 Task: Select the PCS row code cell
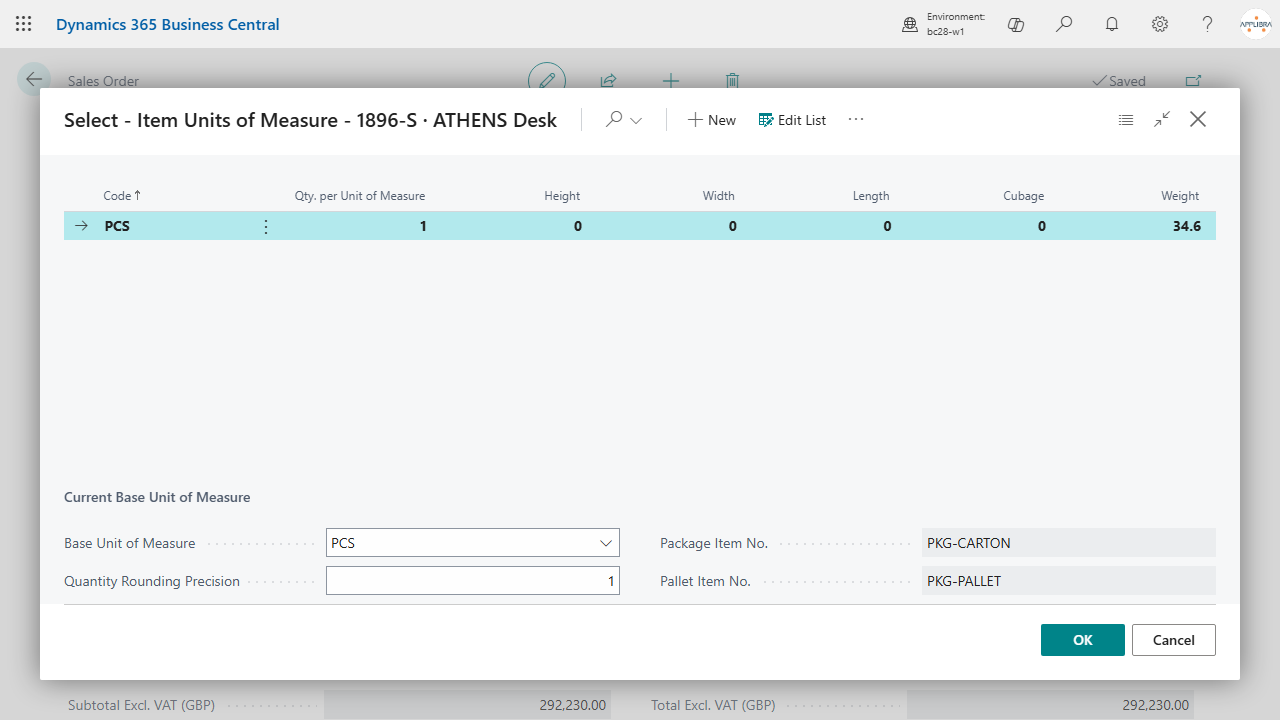coord(117,226)
